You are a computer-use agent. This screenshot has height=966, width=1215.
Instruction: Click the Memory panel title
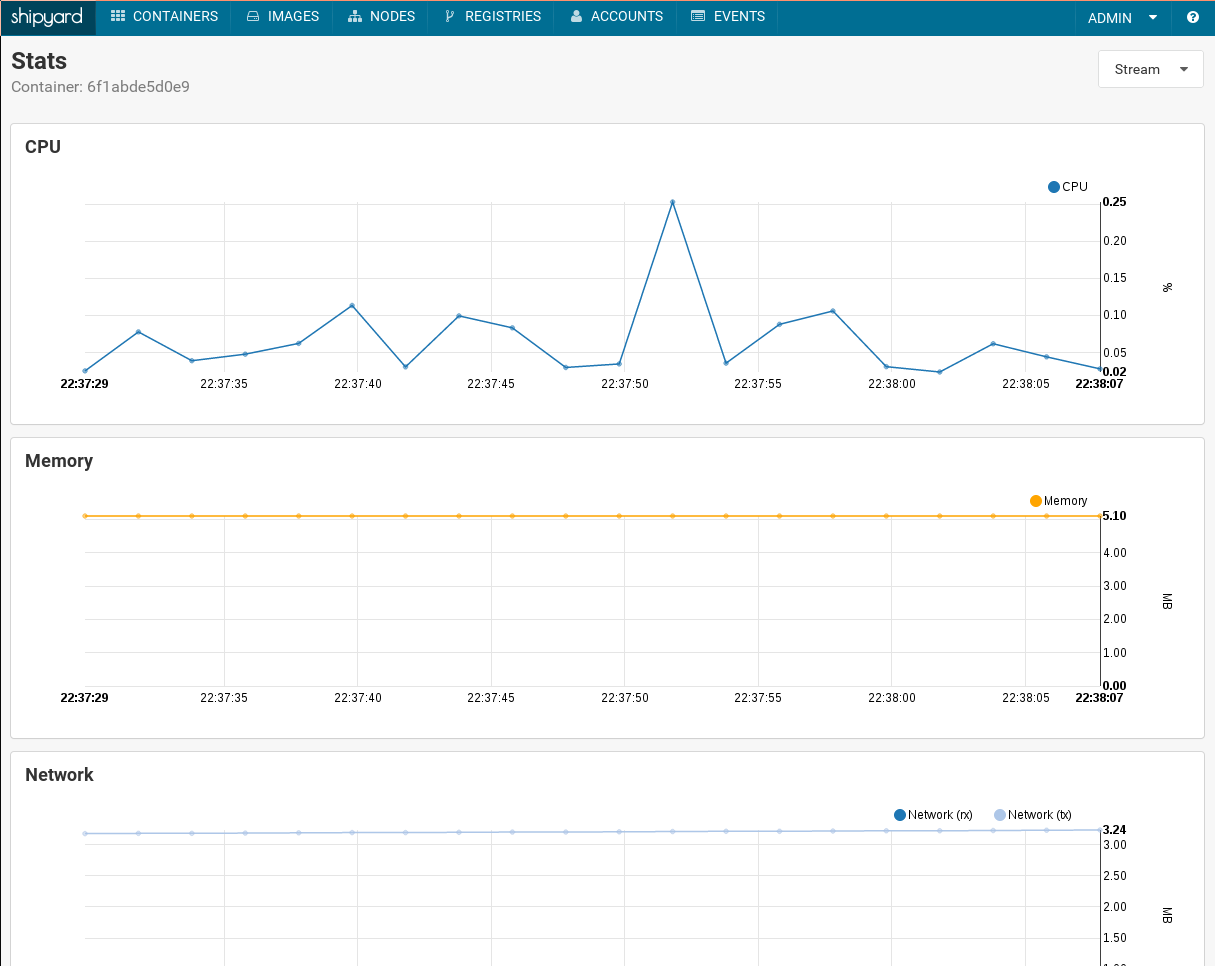click(59, 461)
